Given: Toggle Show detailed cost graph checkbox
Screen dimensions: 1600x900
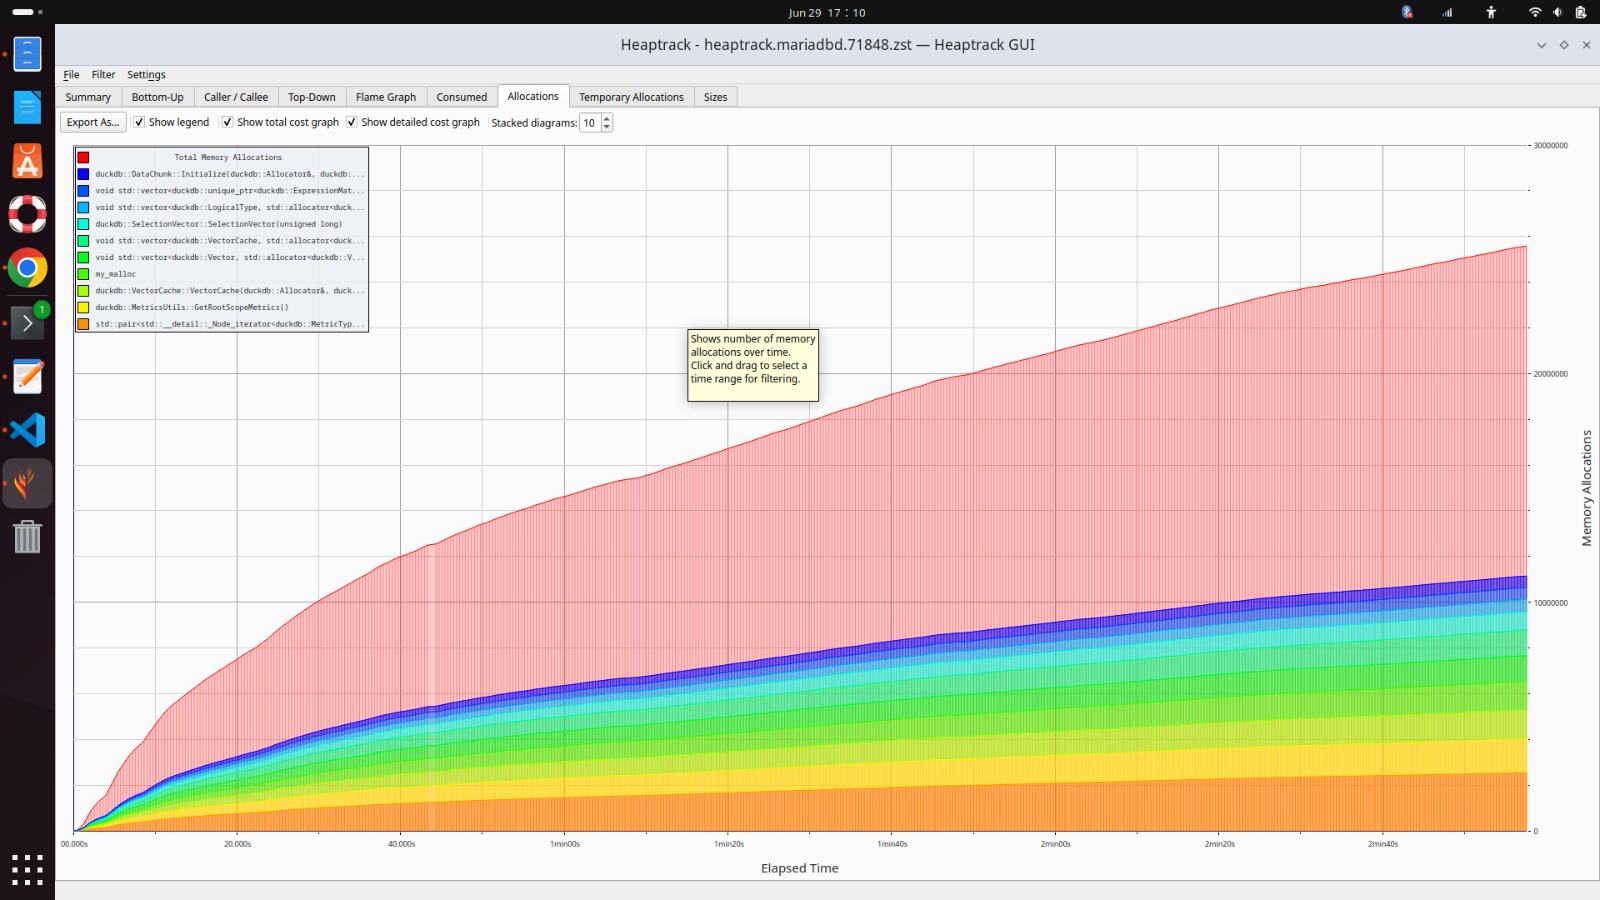Looking at the screenshot, I should click(351, 122).
